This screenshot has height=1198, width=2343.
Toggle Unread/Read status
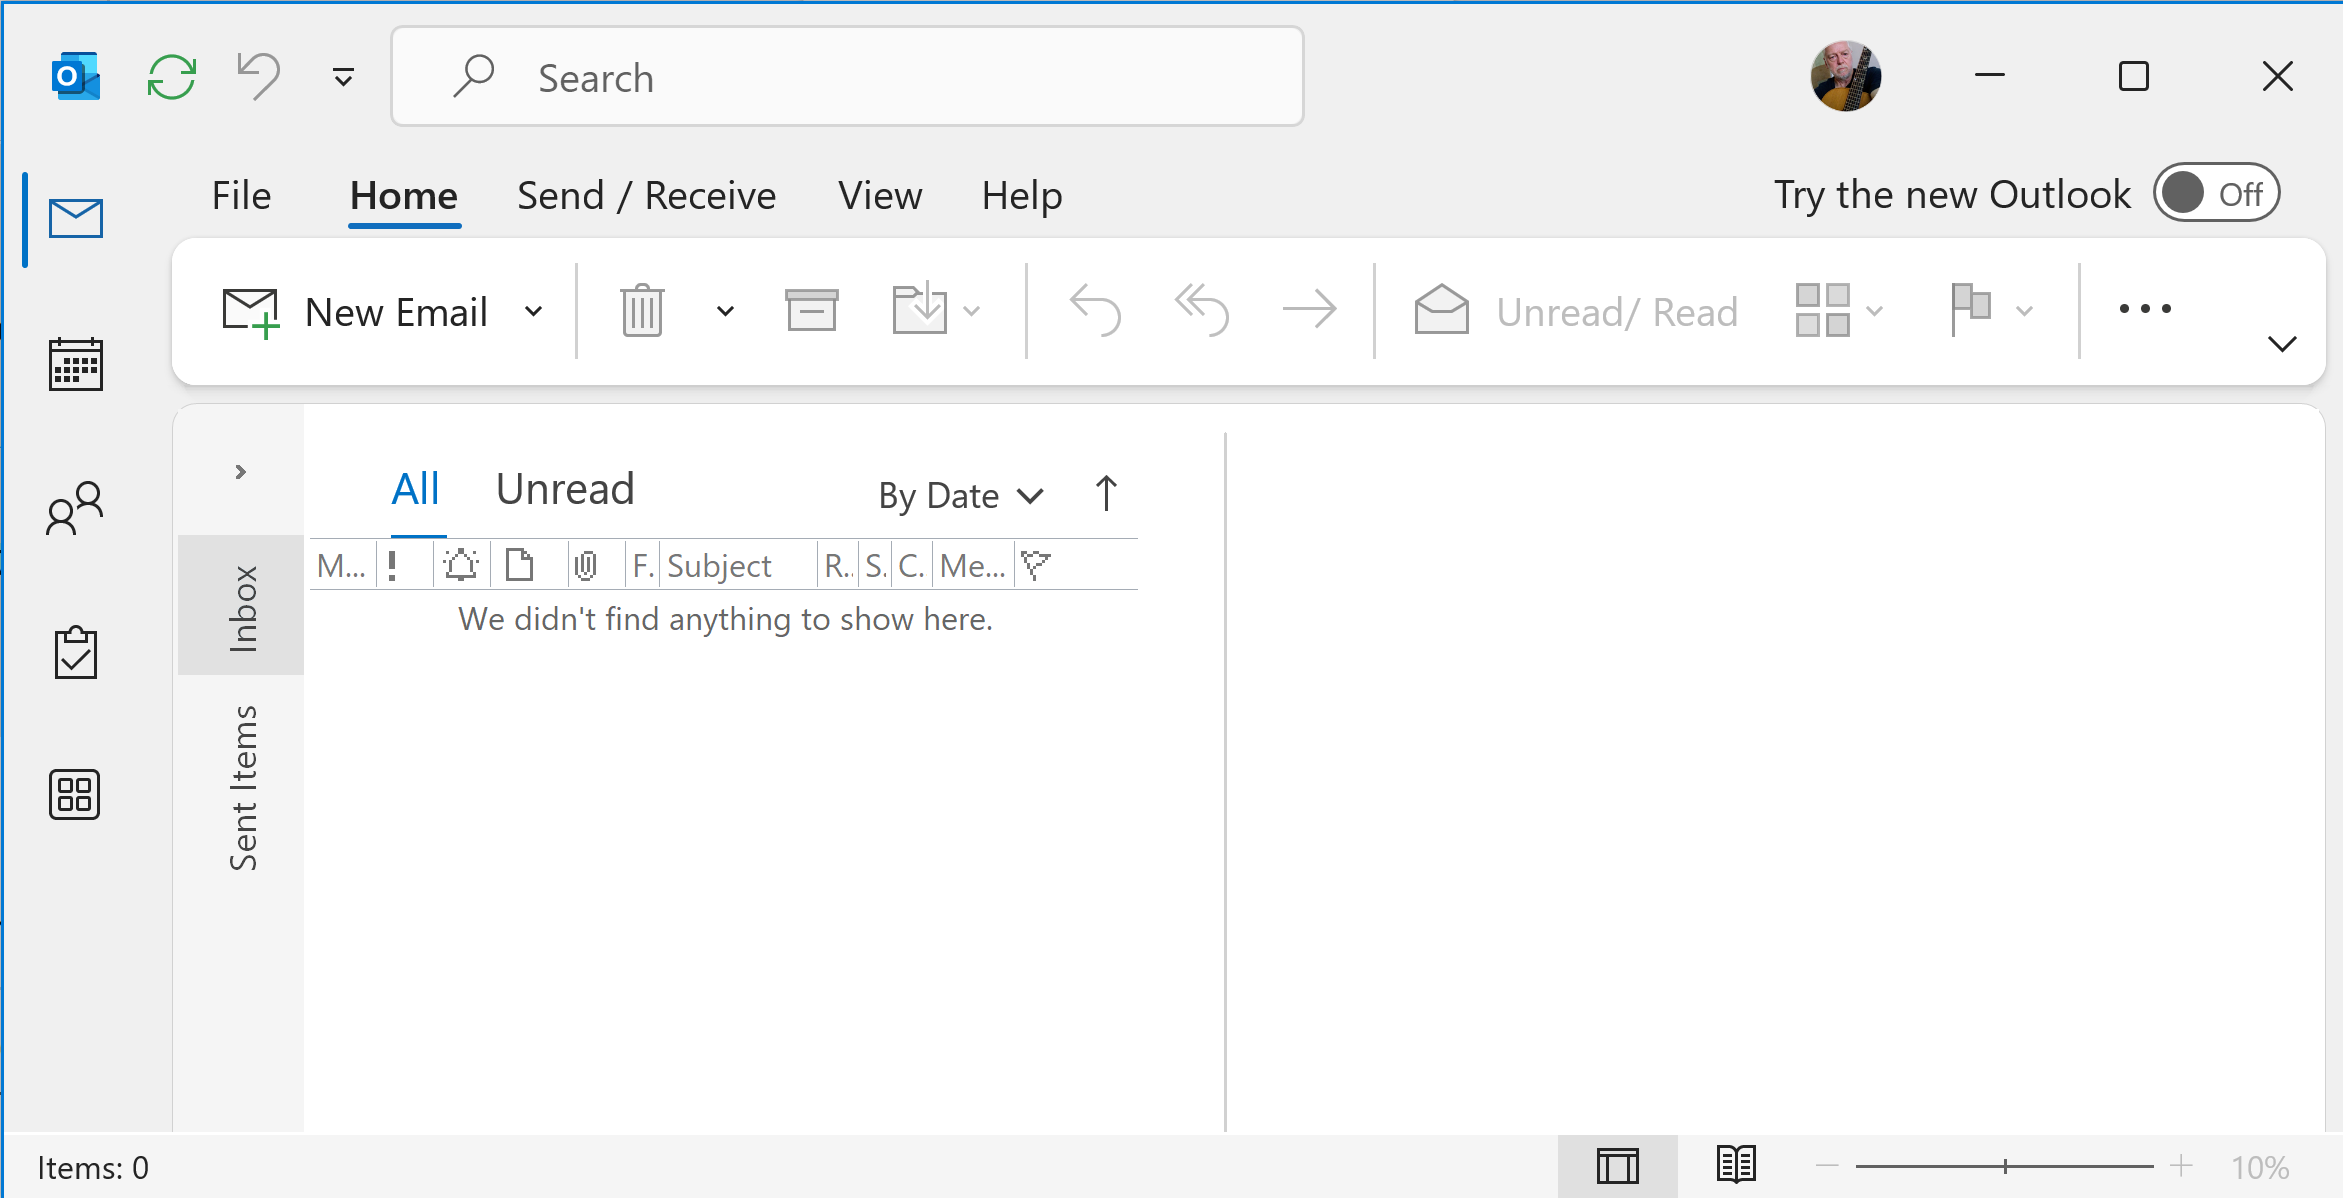tap(1576, 311)
